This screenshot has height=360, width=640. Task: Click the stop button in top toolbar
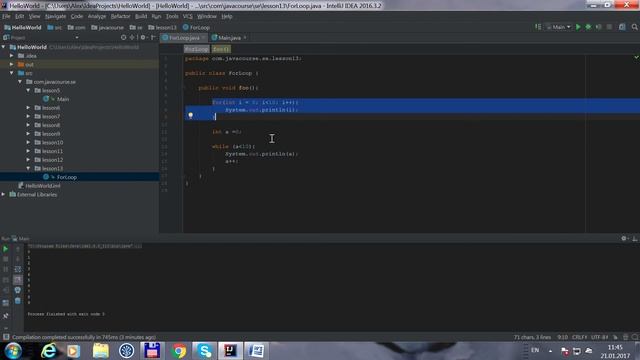[609, 27]
